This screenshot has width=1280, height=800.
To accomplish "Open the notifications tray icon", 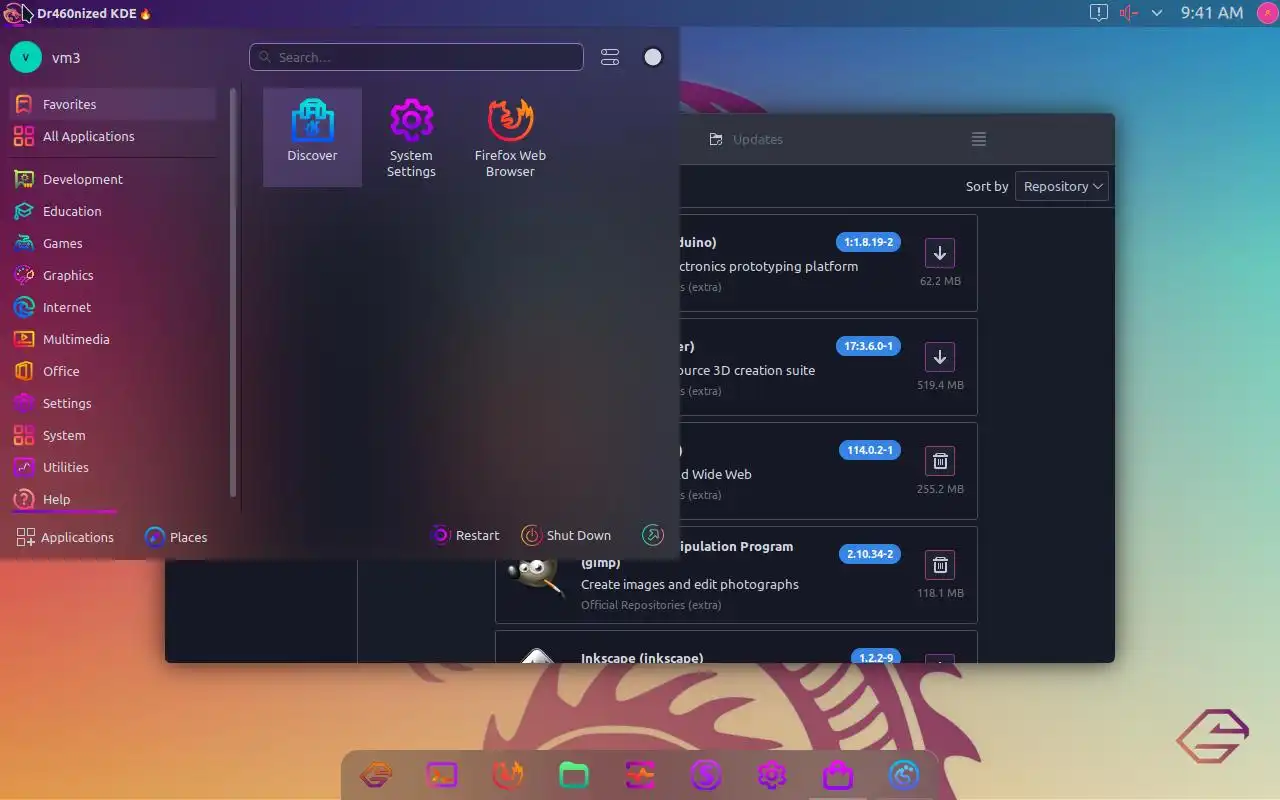I will point(1098,13).
